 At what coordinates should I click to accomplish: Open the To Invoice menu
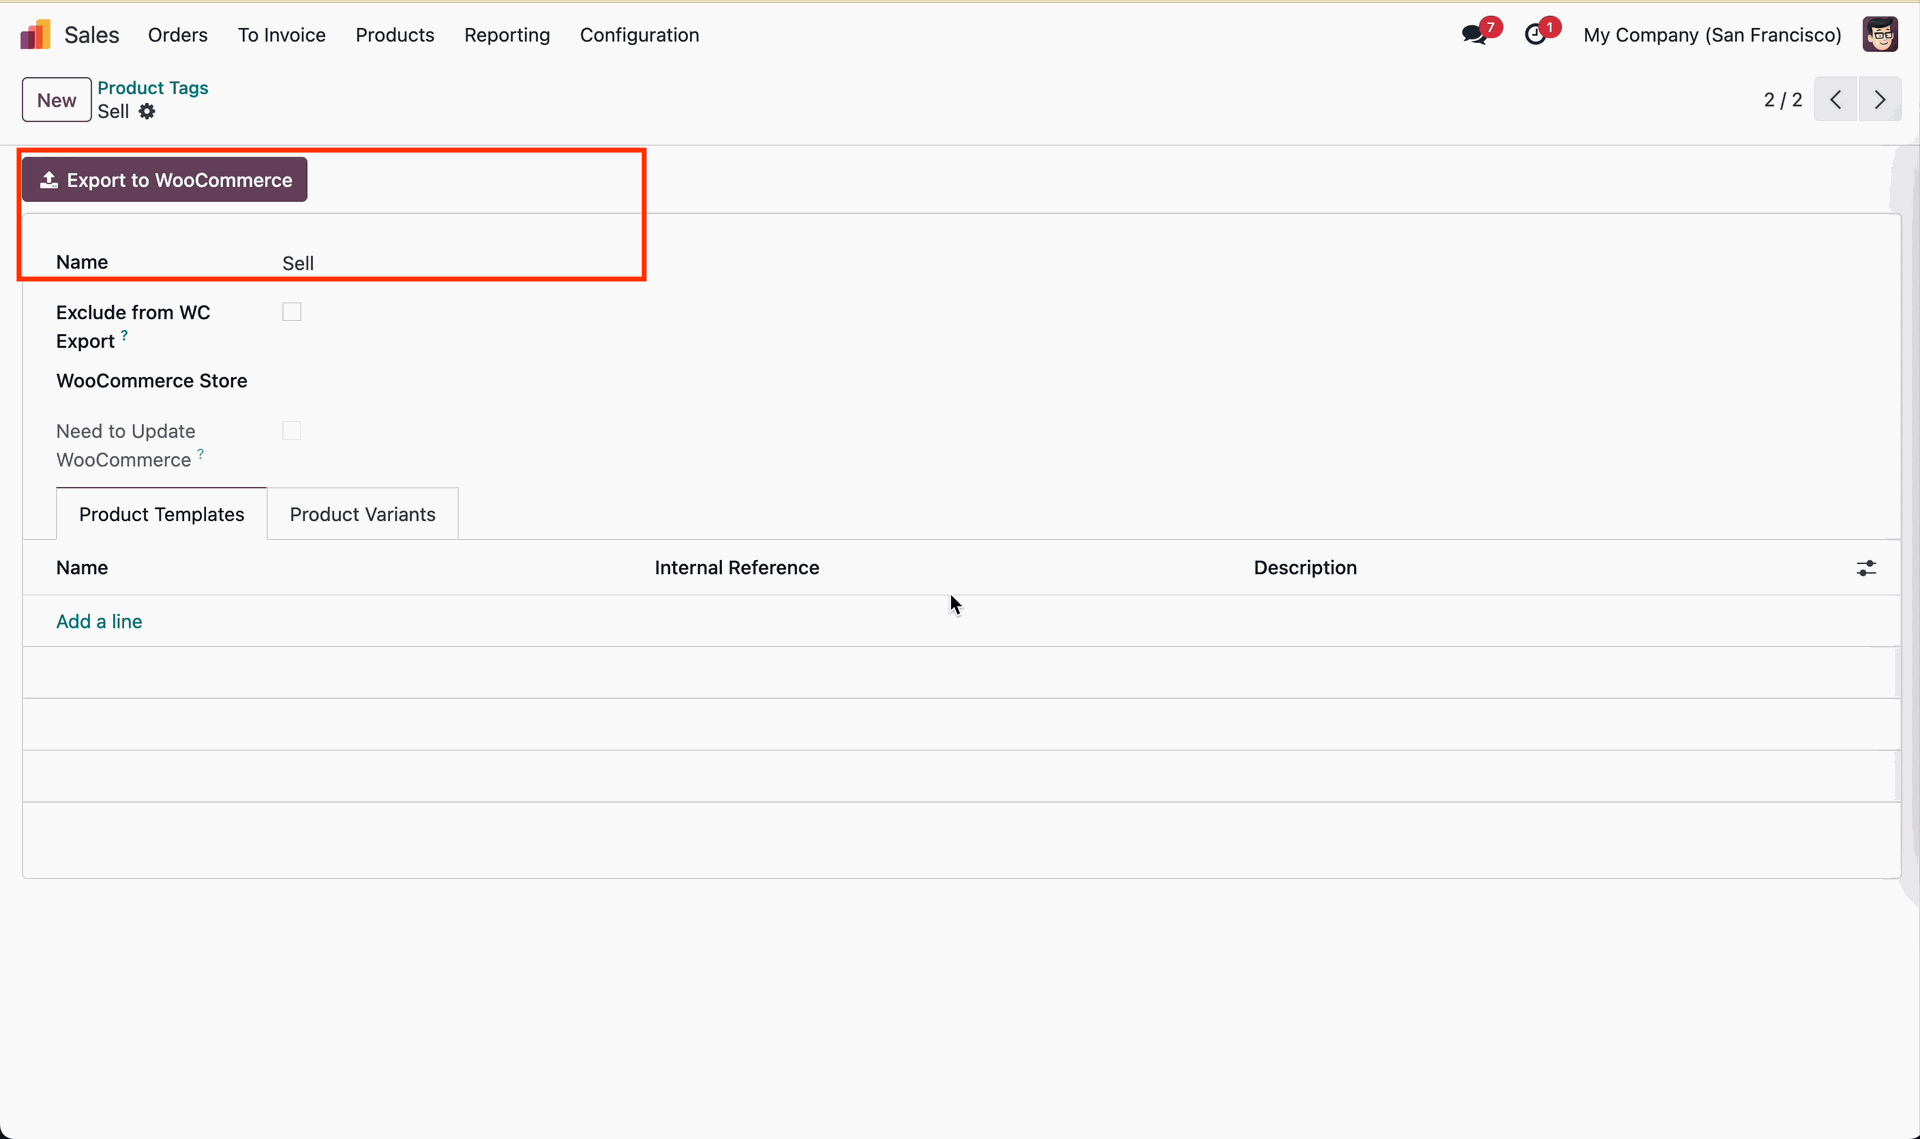(282, 35)
